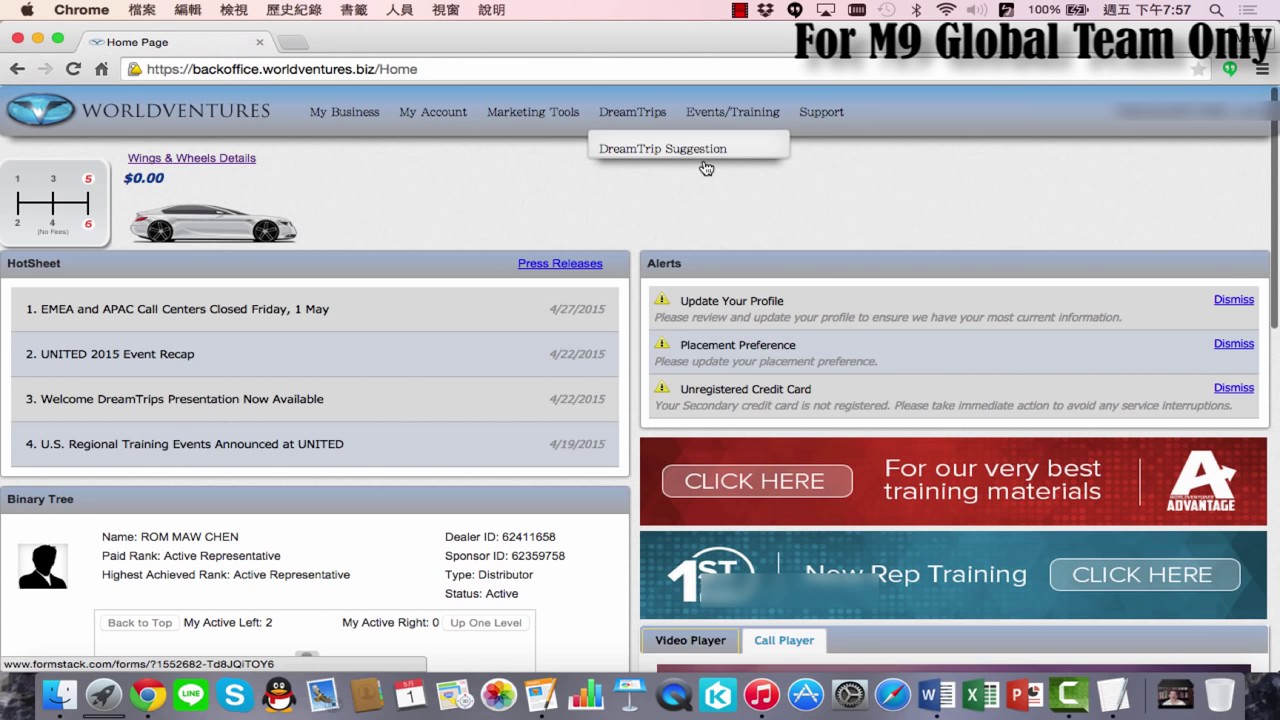Open Launchpad rocket in the dock
The width and height of the screenshot is (1280, 720).
click(x=103, y=695)
